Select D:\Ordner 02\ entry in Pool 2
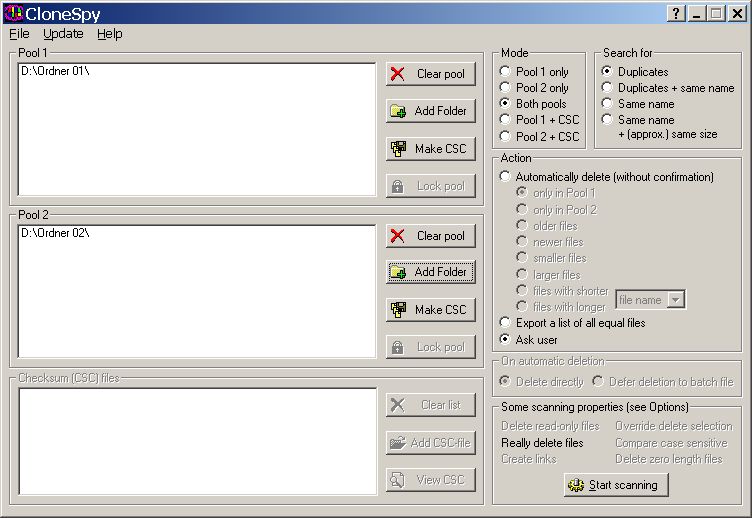 coord(55,233)
